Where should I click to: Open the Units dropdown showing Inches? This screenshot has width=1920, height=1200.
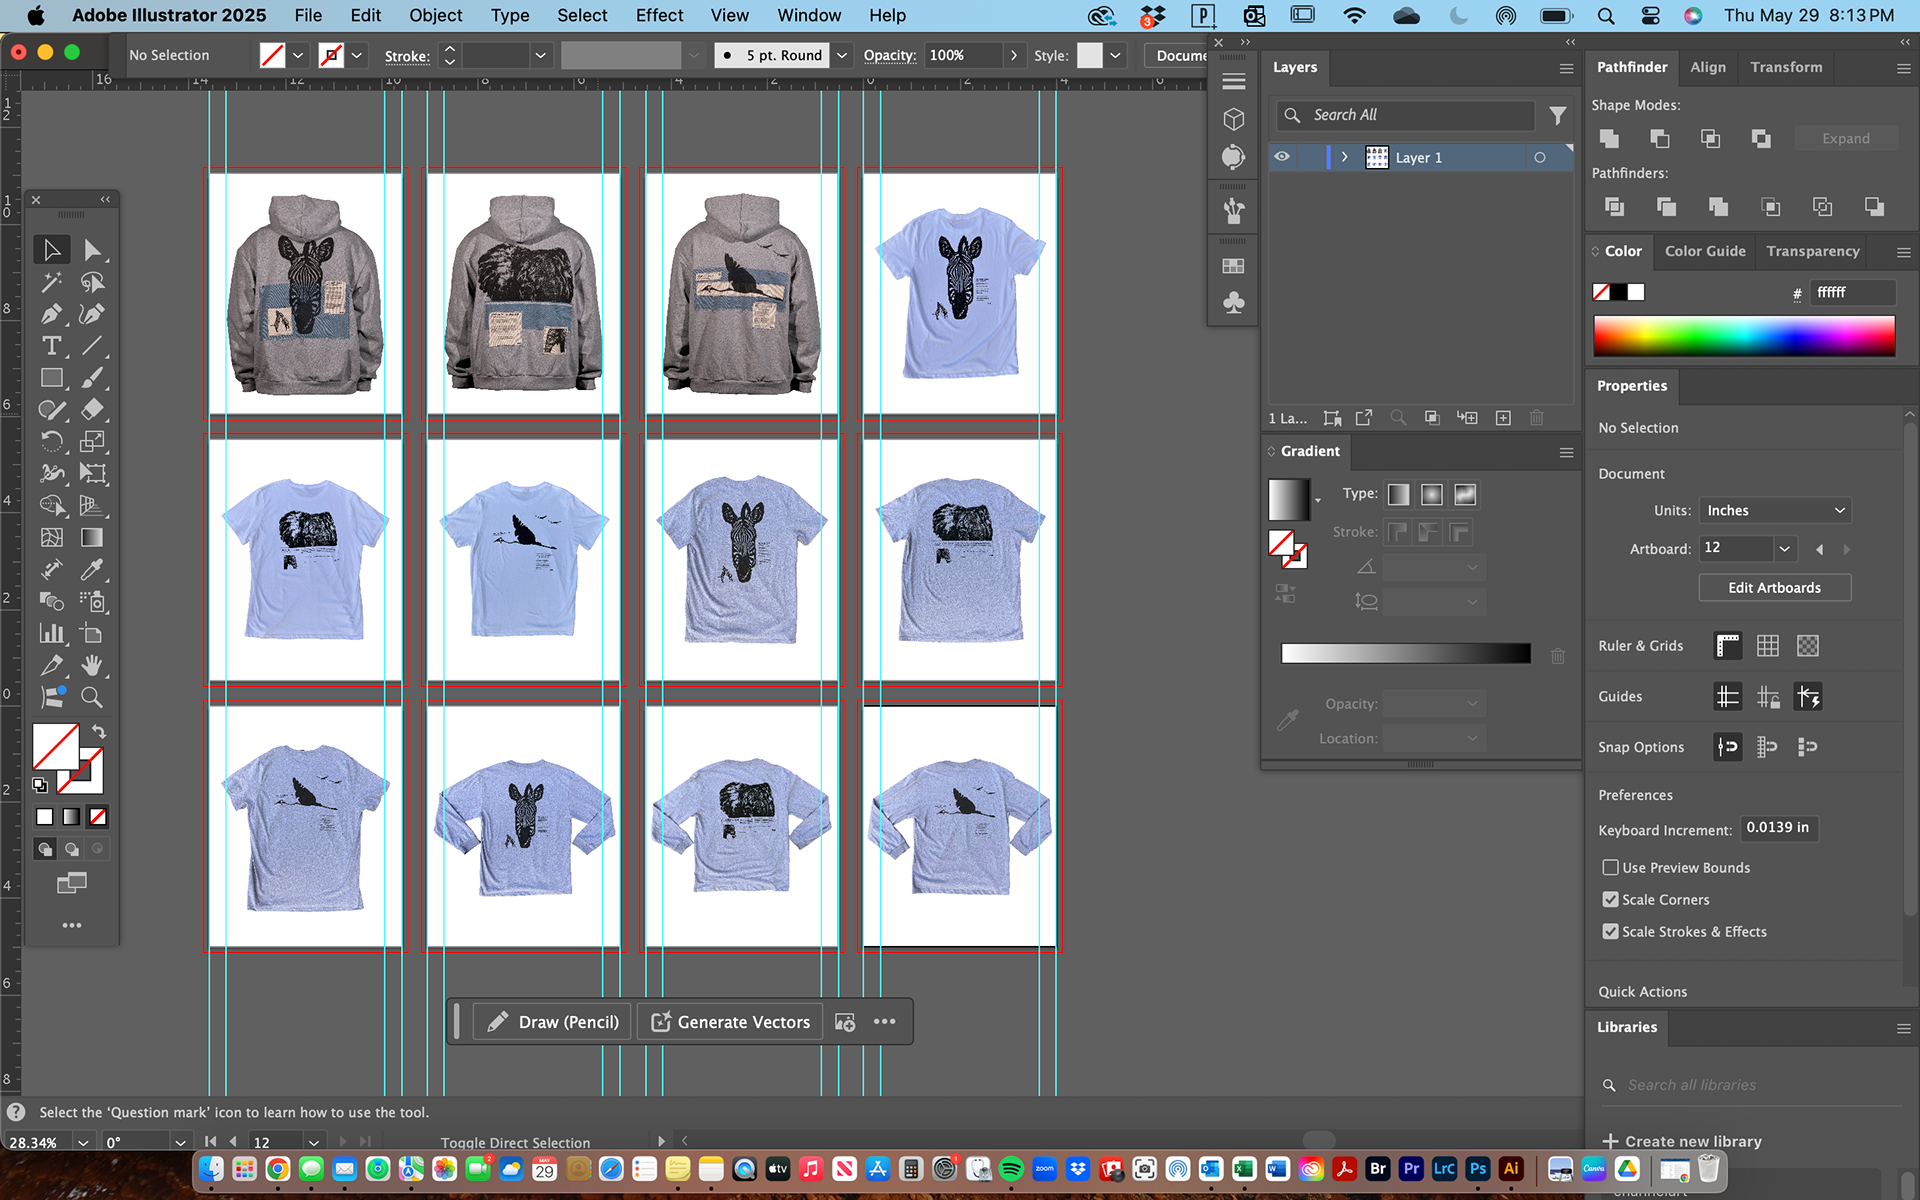tap(1774, 511)
